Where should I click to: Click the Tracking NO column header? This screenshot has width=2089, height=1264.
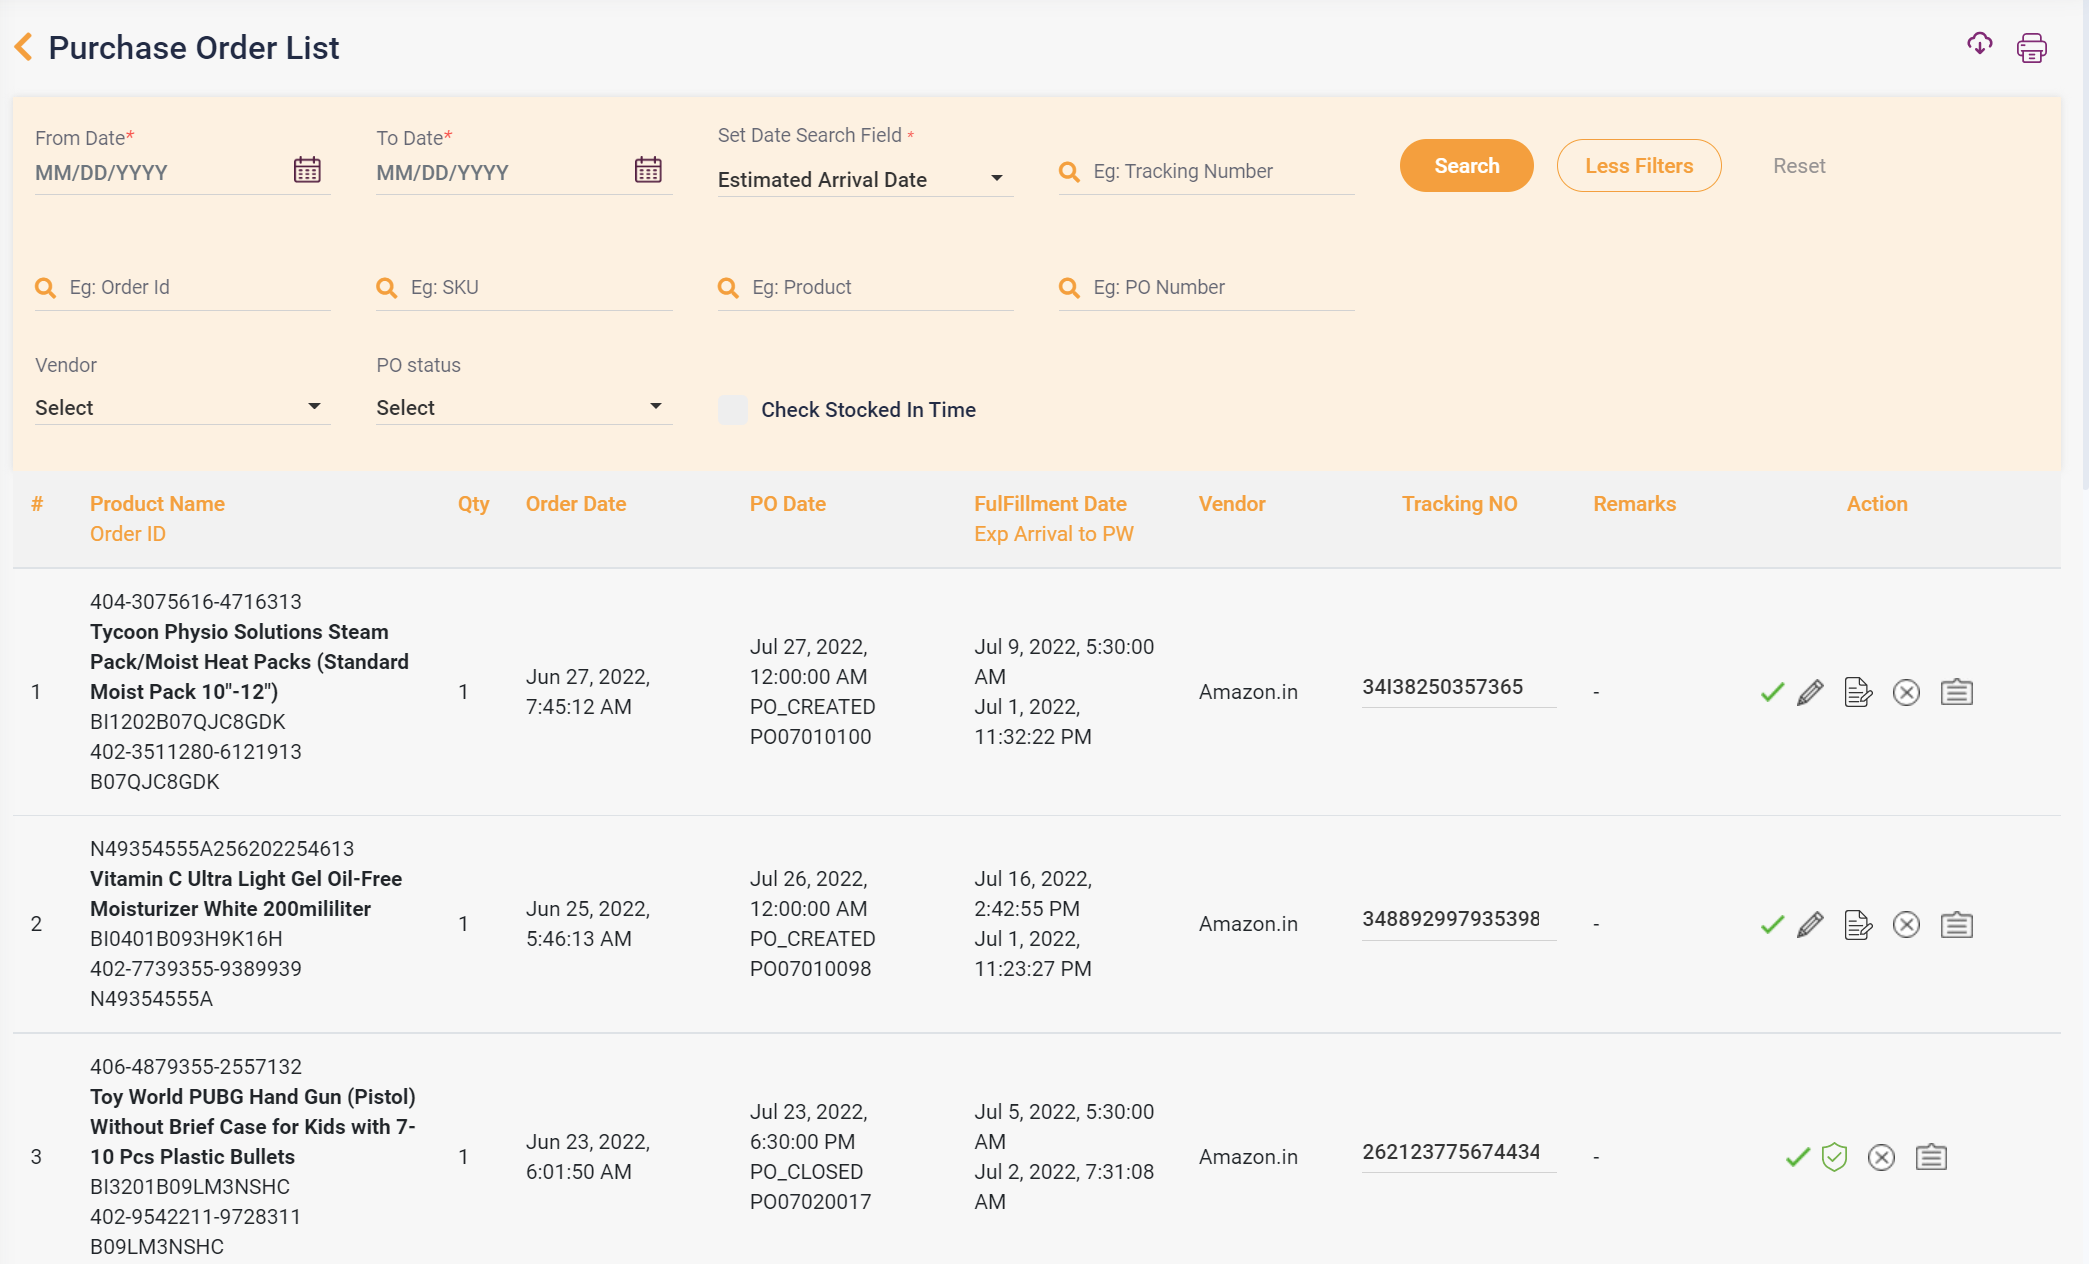1459,504
